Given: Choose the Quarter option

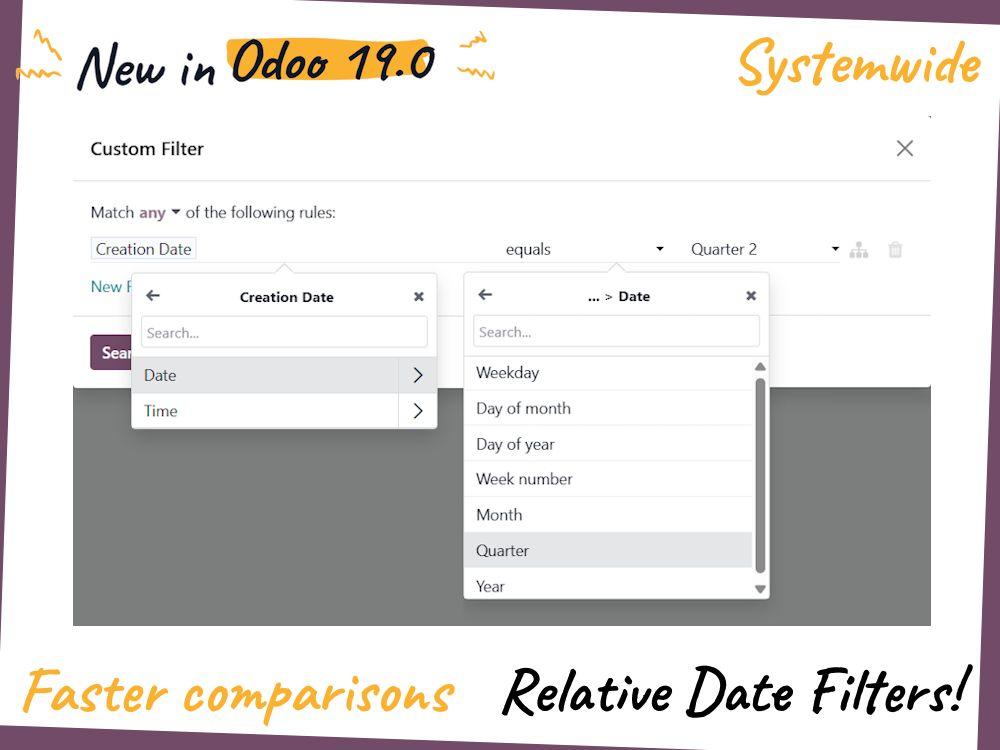Looking at the screenshot, I should pyautogui.click(x=608, y=550).
